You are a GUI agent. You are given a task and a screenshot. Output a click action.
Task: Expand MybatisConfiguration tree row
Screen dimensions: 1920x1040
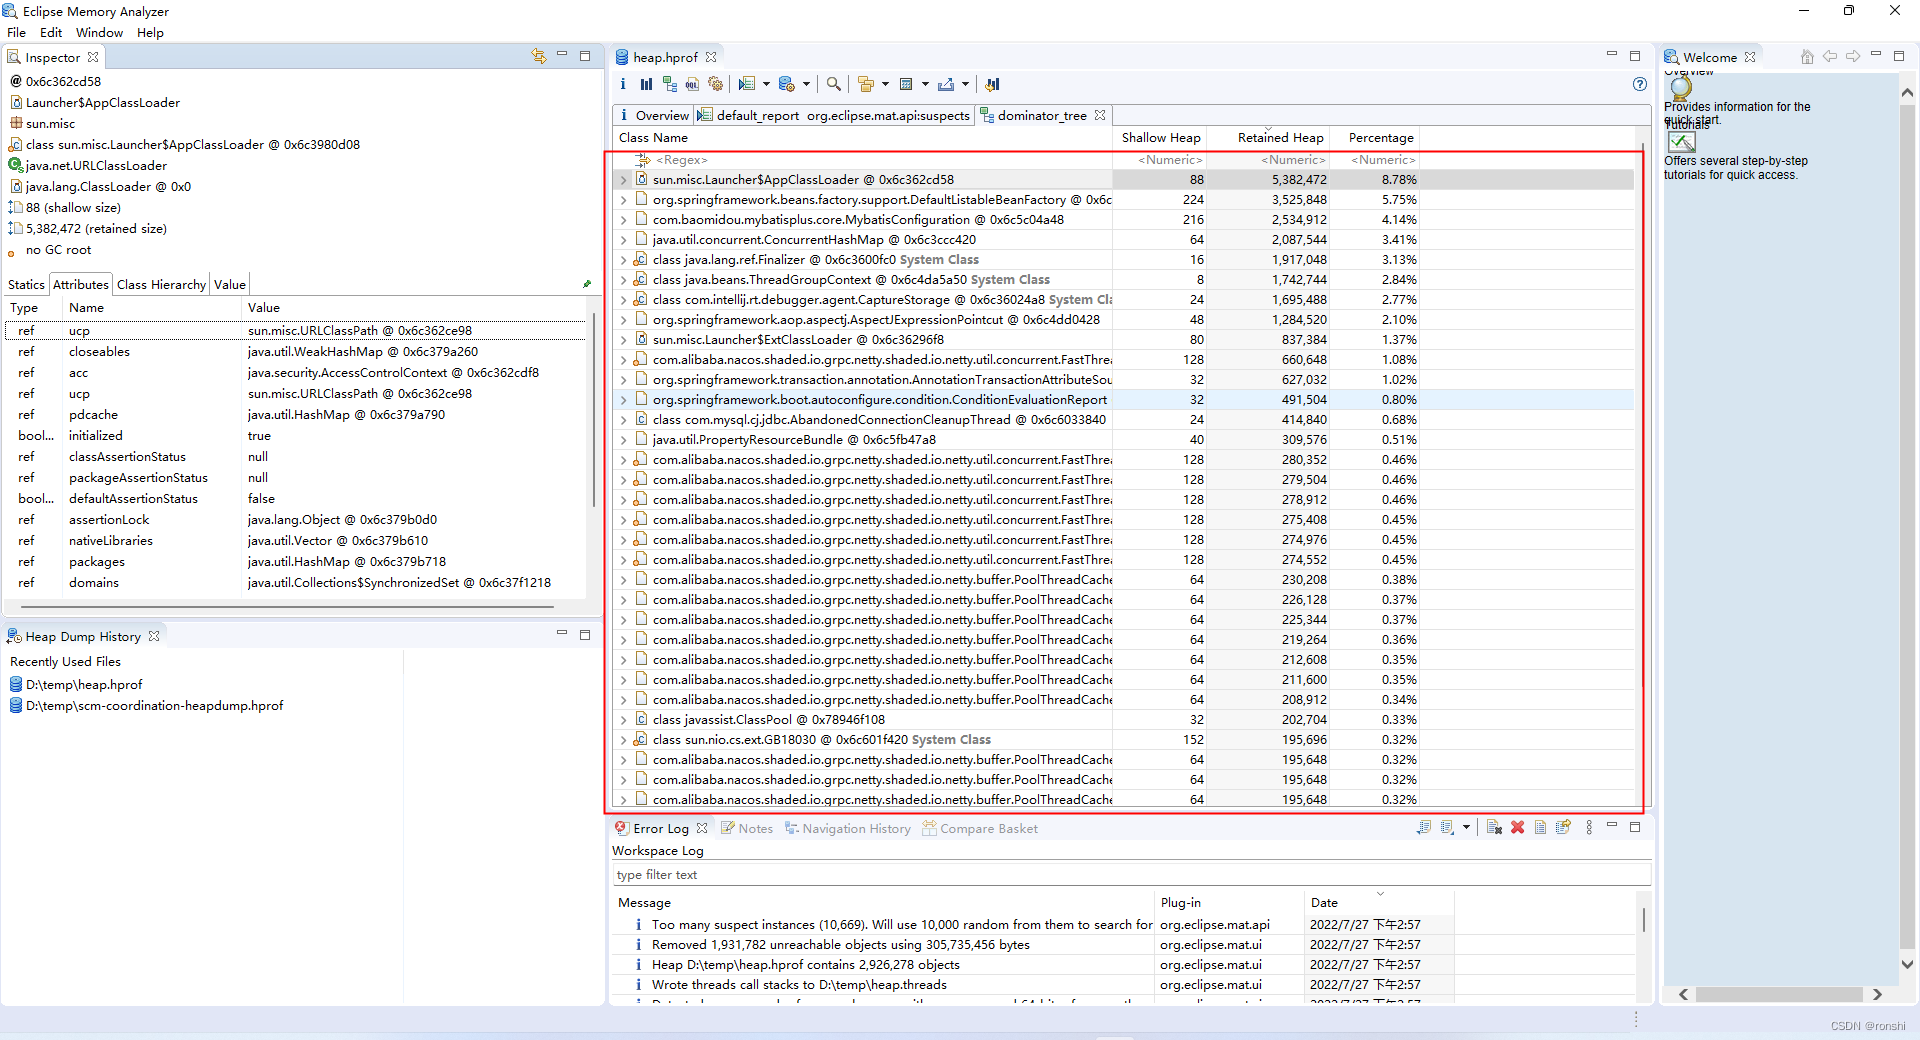pyautogui.click(x=624, y=220)
